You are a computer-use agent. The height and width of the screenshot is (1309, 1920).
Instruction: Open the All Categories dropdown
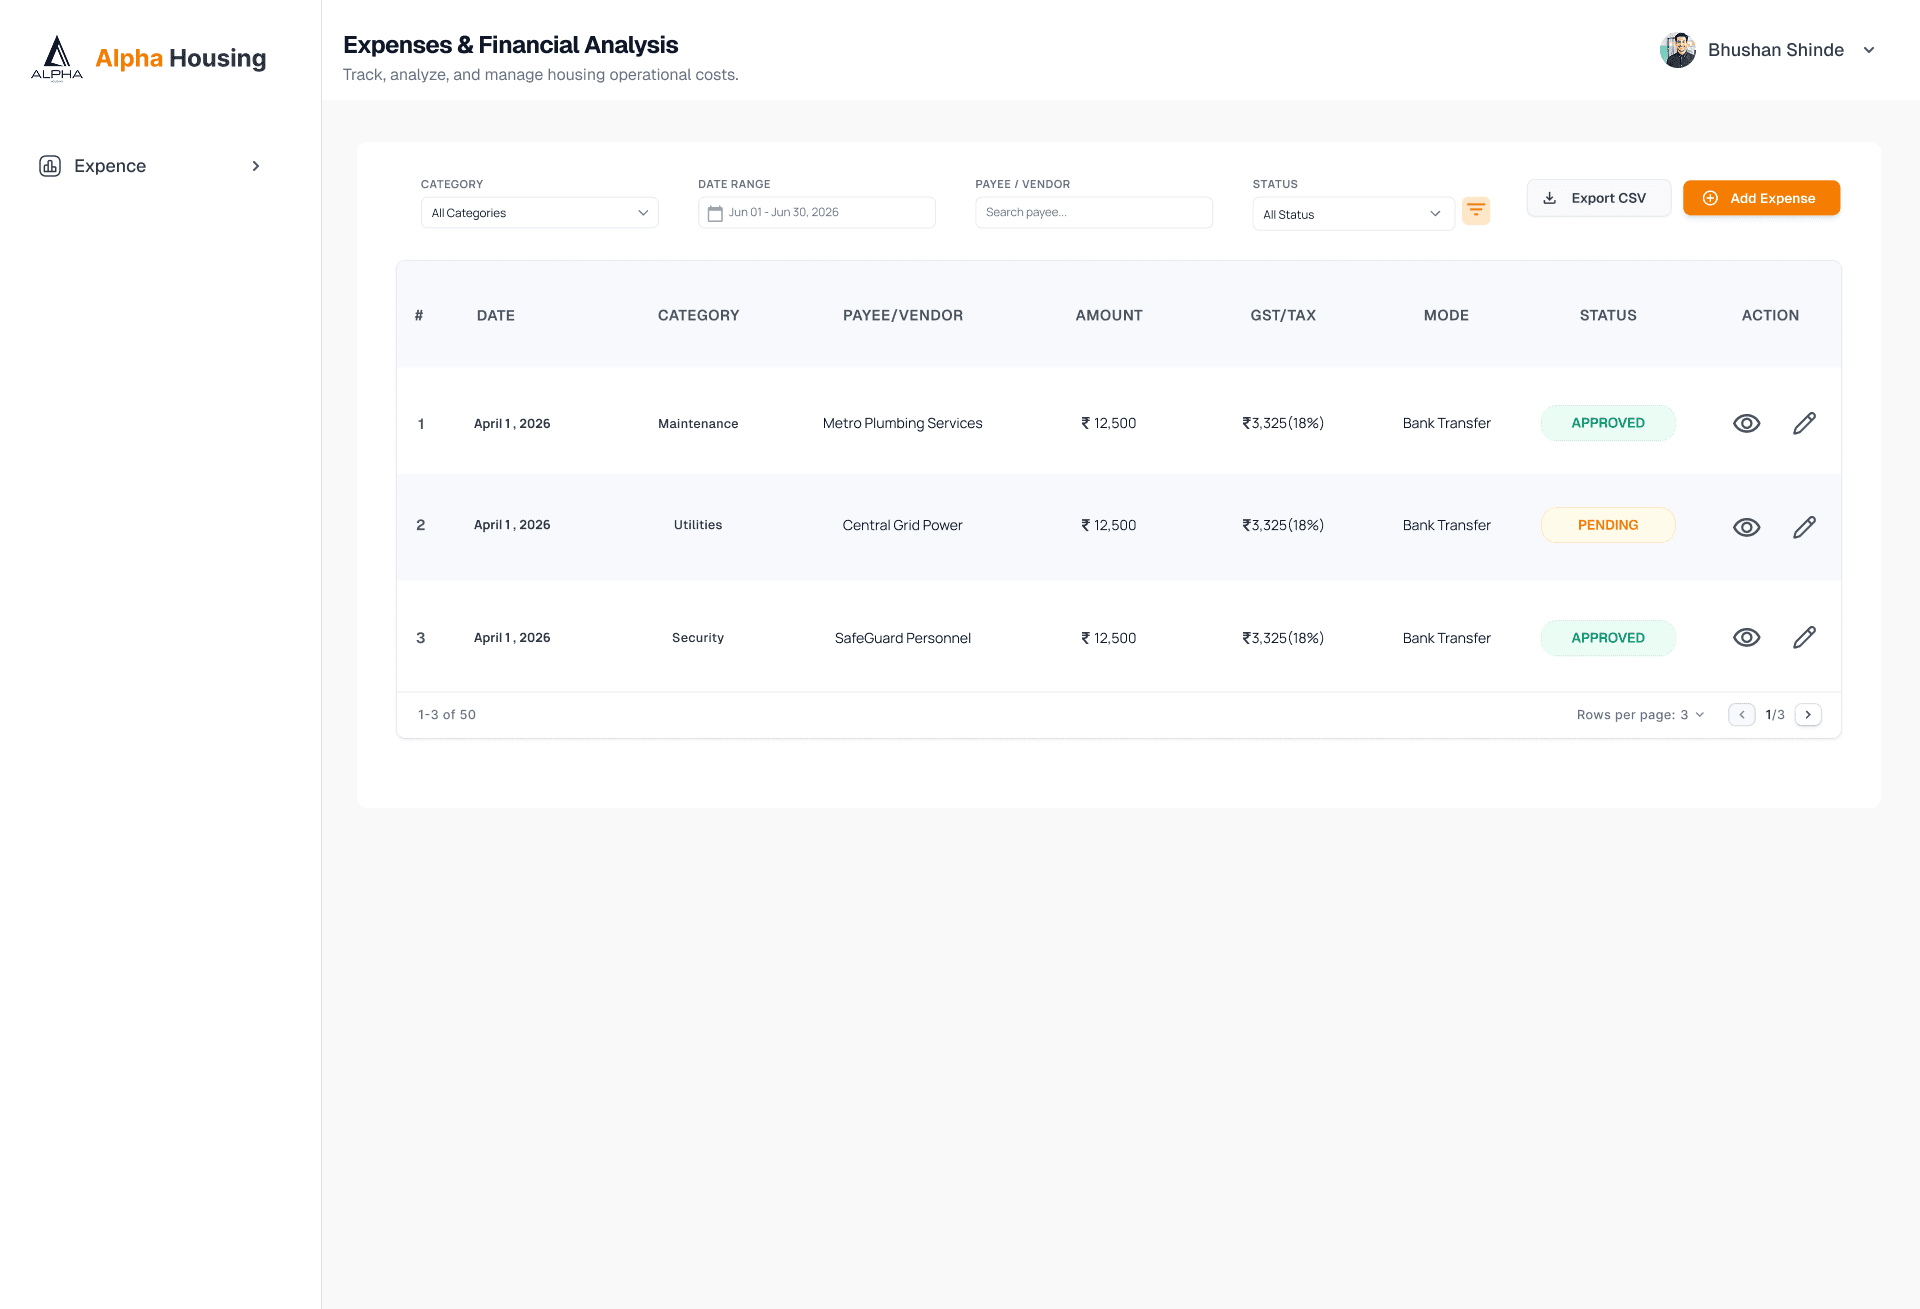click(539, 213)
